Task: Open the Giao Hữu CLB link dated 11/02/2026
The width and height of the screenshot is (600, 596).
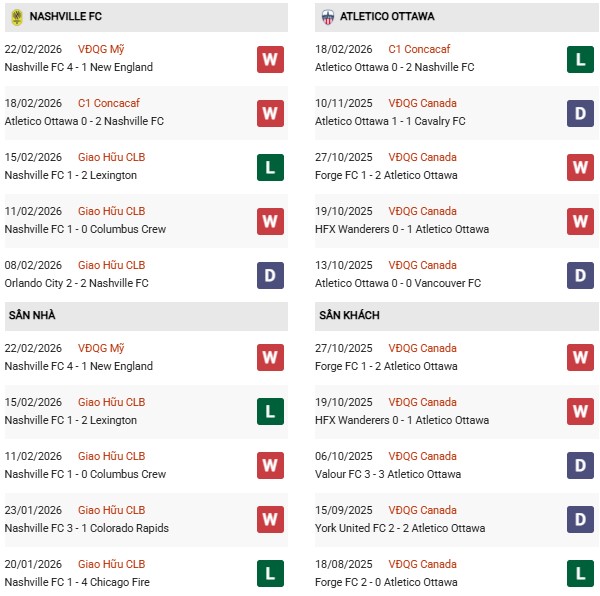Action: [112, 211]
